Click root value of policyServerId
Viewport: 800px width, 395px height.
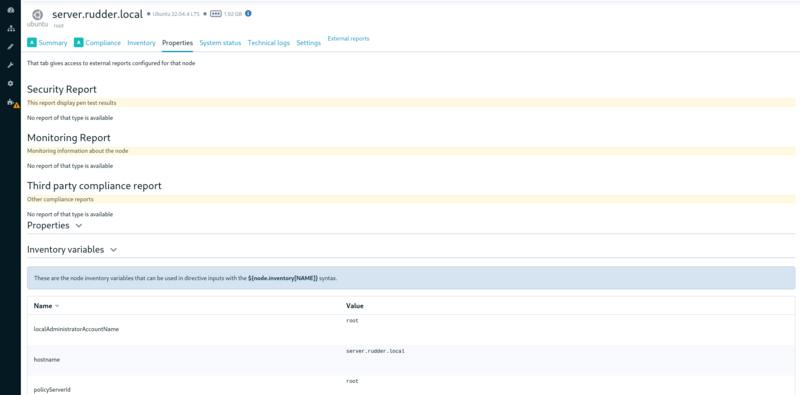click(x=352, y=381)
